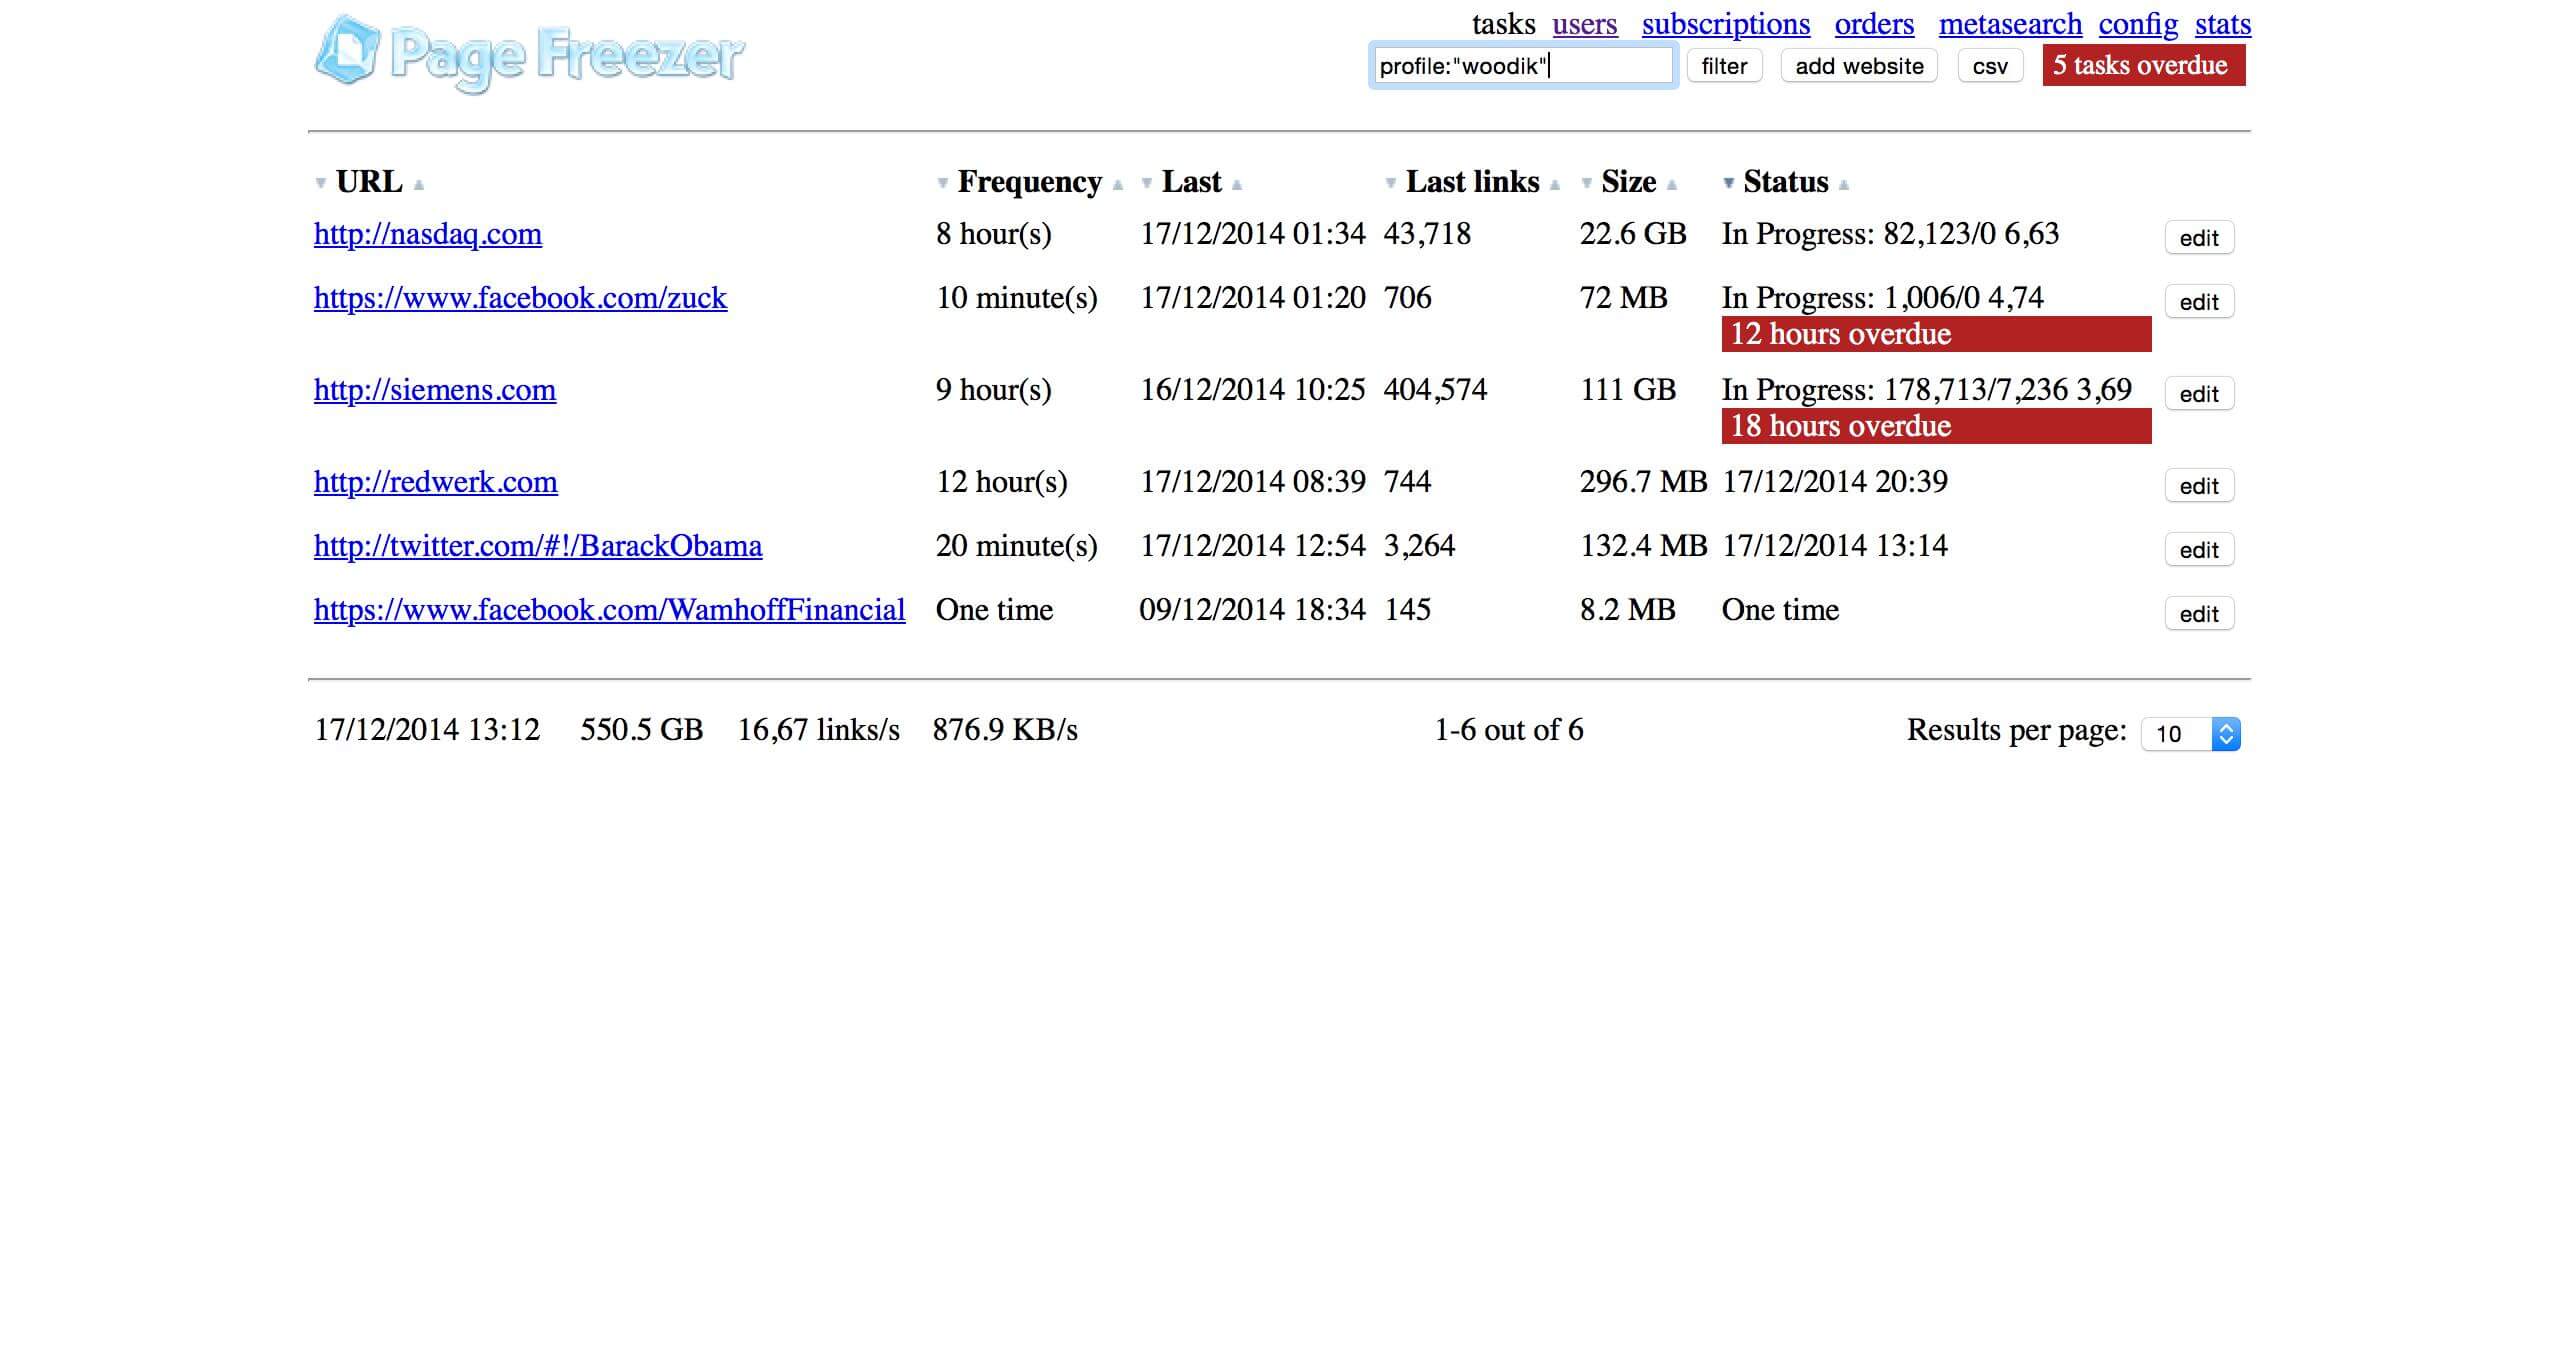2560x1350 pixels.
Task: Show the 5 tasks overdue alert
Action: pos(2144,66)
